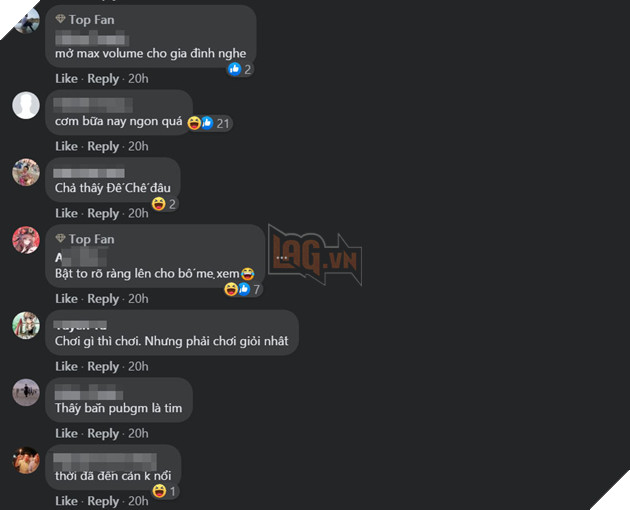Viewport: 630px width, 510px height.
Task: Open reactions showing 21 on 'cơm bữa nay' comment
Action: [210, 123]
